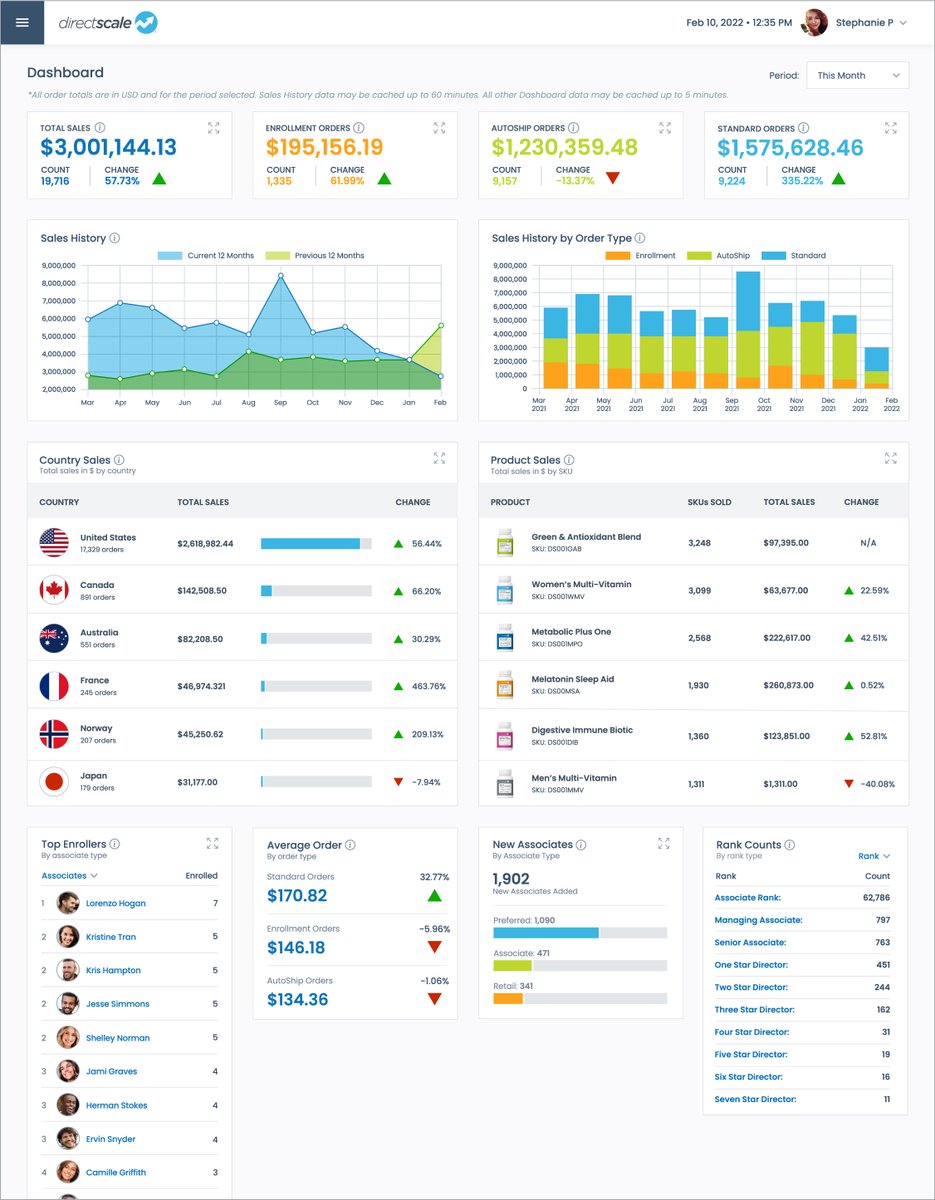Image resolution: width=935 pixels, height=1200 pixels.
Task: Open Kristine Tran's profile link
Action: click(x=111, y=937)
